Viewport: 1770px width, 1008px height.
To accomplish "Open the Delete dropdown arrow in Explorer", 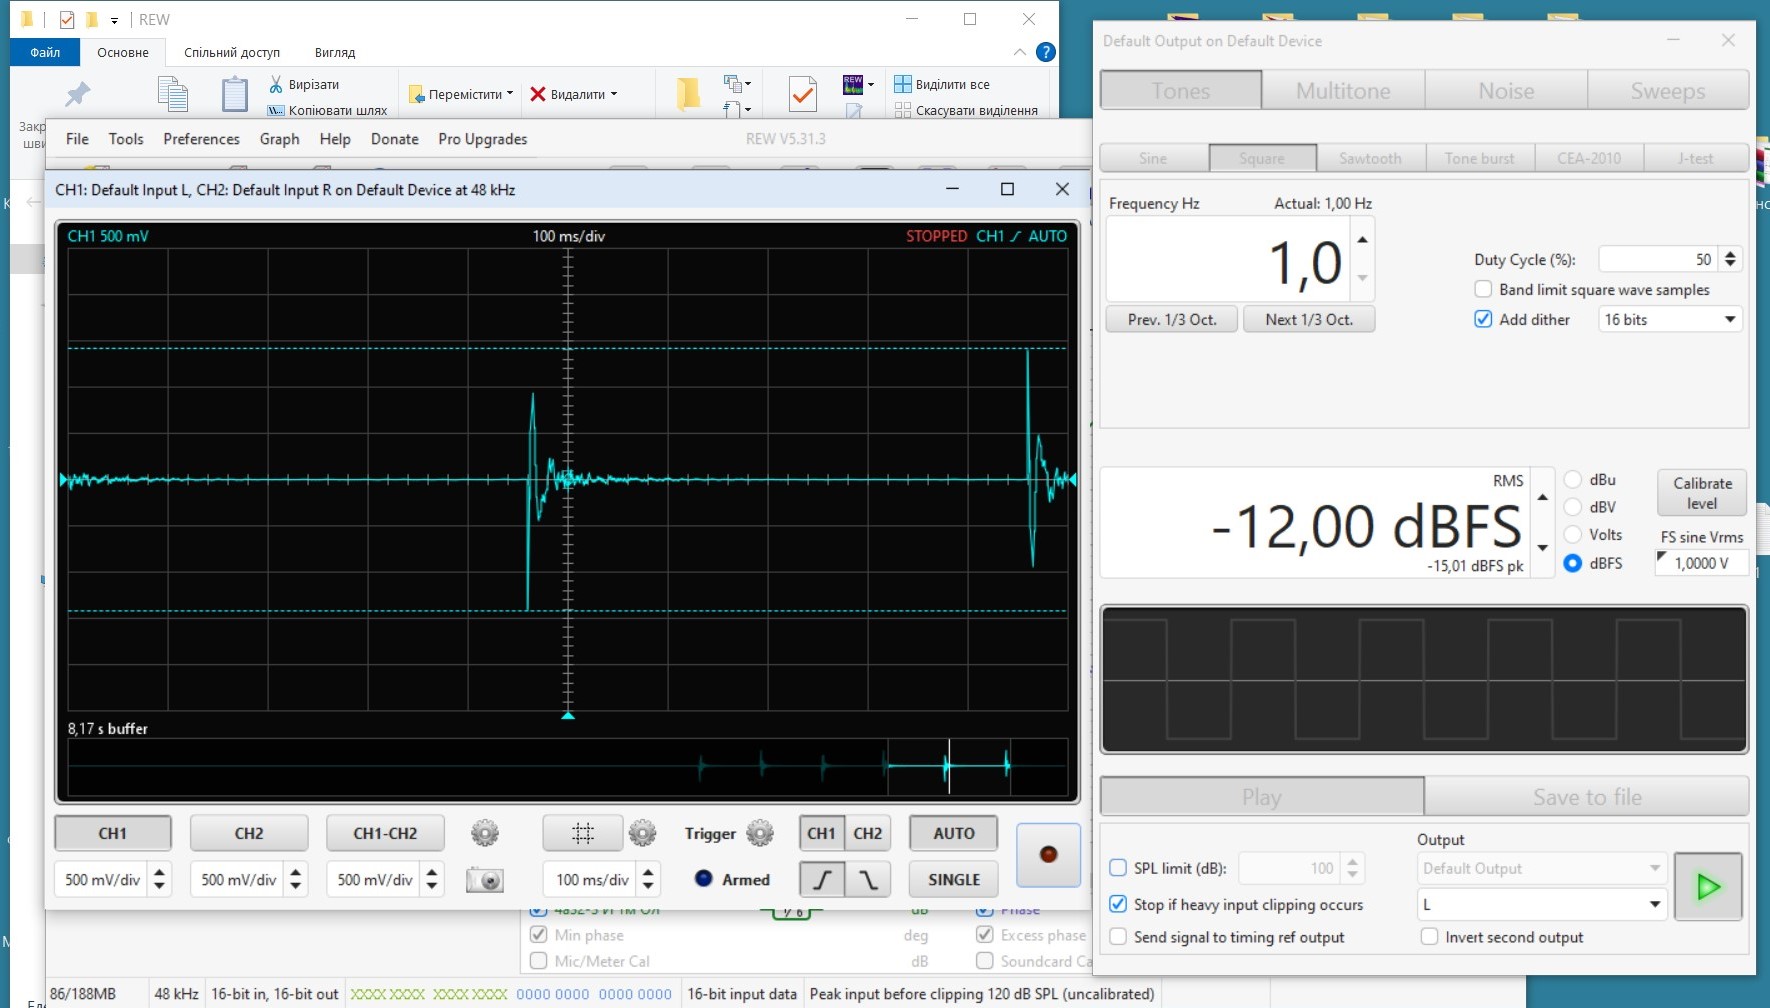I will coord(614,94).
